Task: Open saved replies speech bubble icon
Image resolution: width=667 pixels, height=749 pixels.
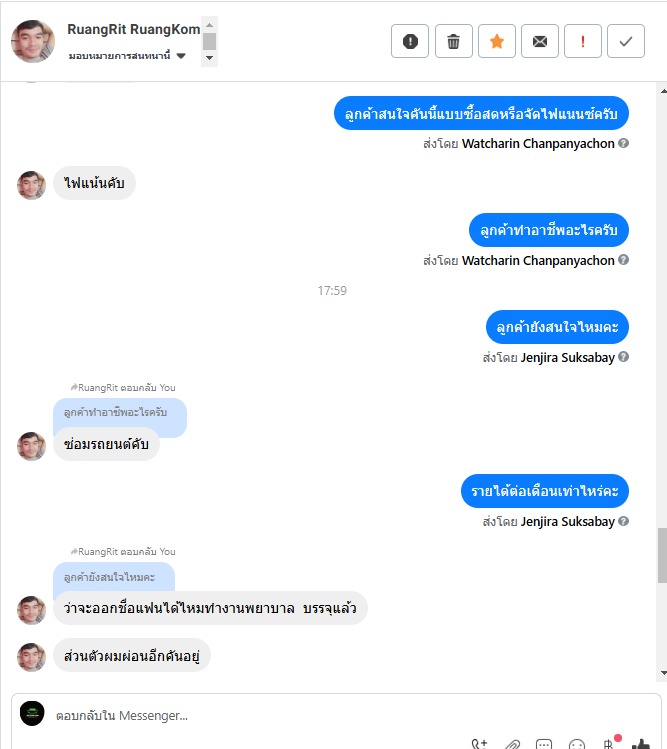Action: 544,744
